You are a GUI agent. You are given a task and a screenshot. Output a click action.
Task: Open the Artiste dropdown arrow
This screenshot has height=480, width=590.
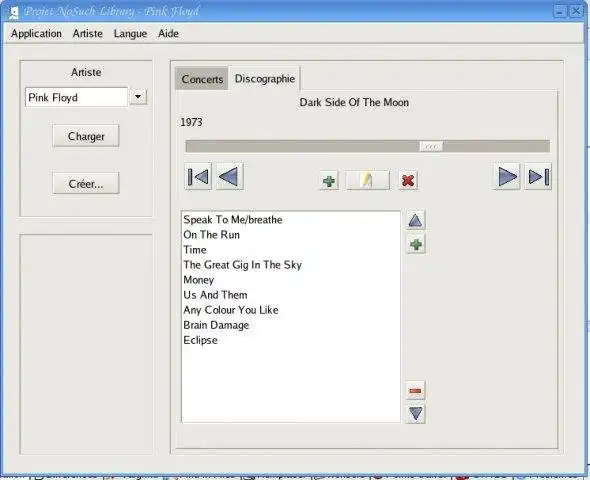tap(138, 97)
